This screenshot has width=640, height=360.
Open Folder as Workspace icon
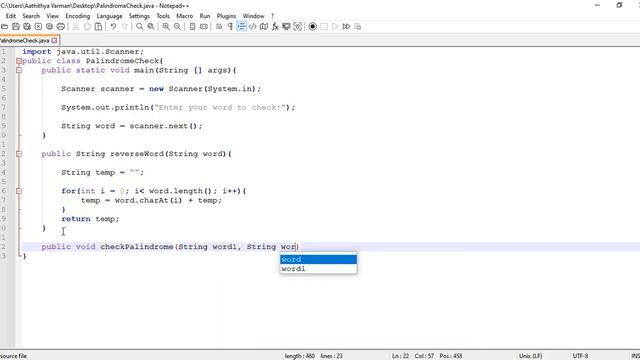pyautogui.click(x=287, y=27)
